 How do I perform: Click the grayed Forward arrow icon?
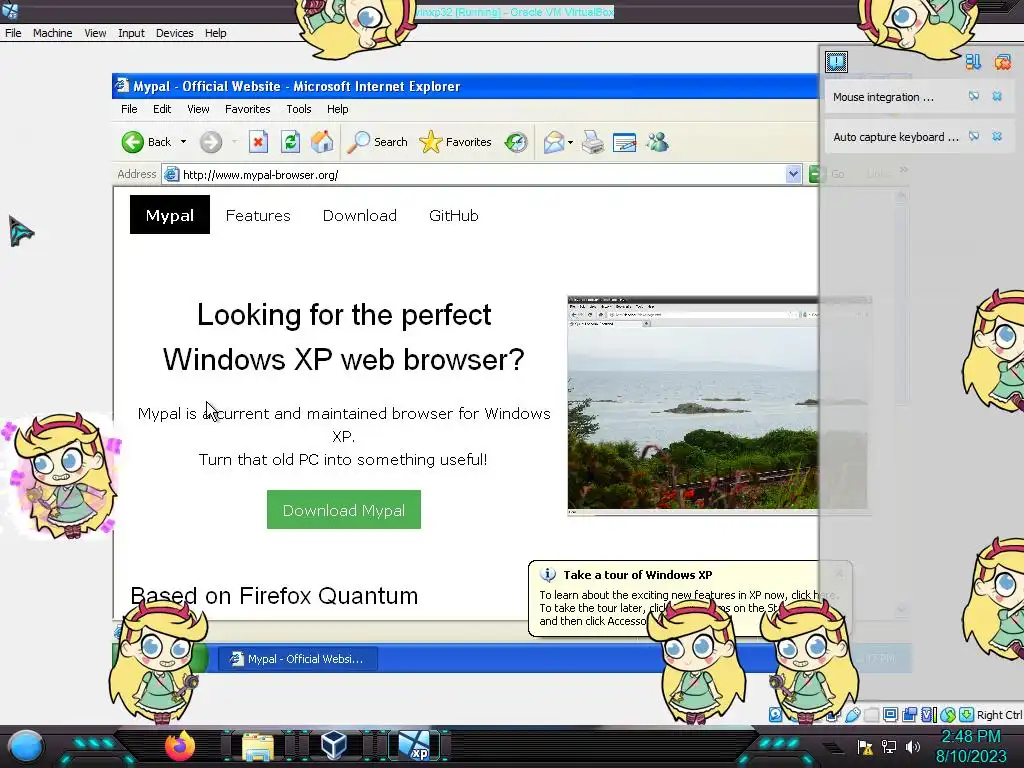pos(211,142)
